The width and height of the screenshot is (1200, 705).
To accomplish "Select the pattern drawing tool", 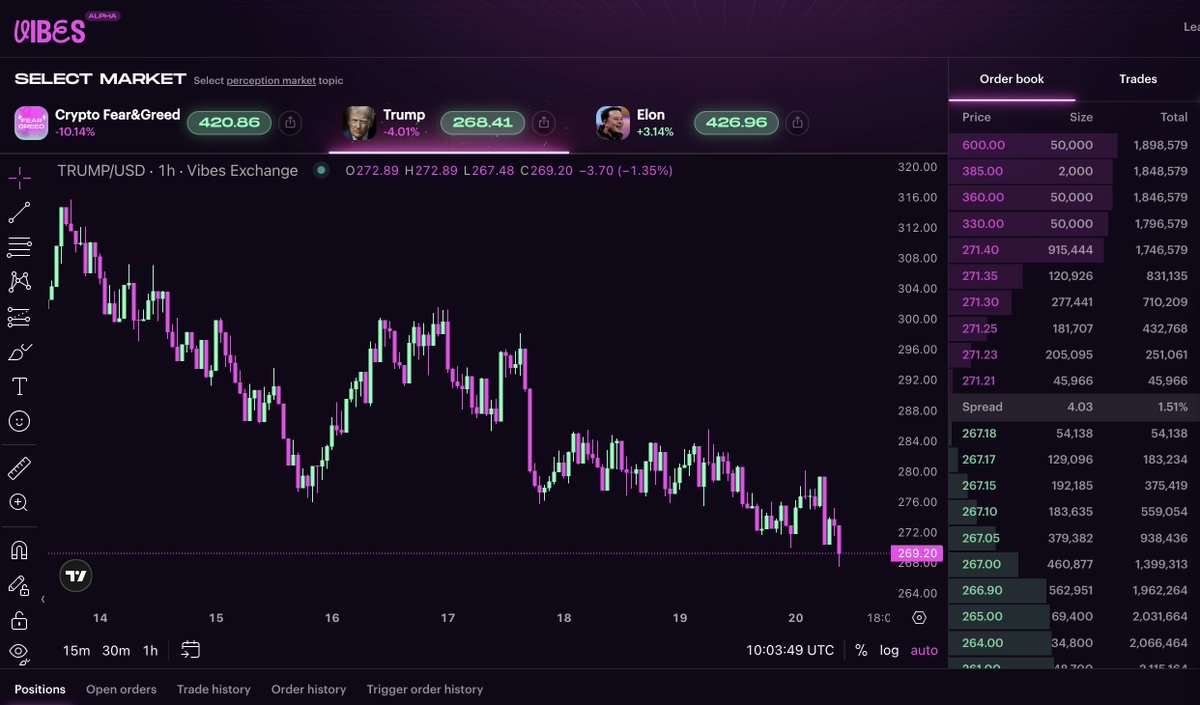I will click(19, 282).
